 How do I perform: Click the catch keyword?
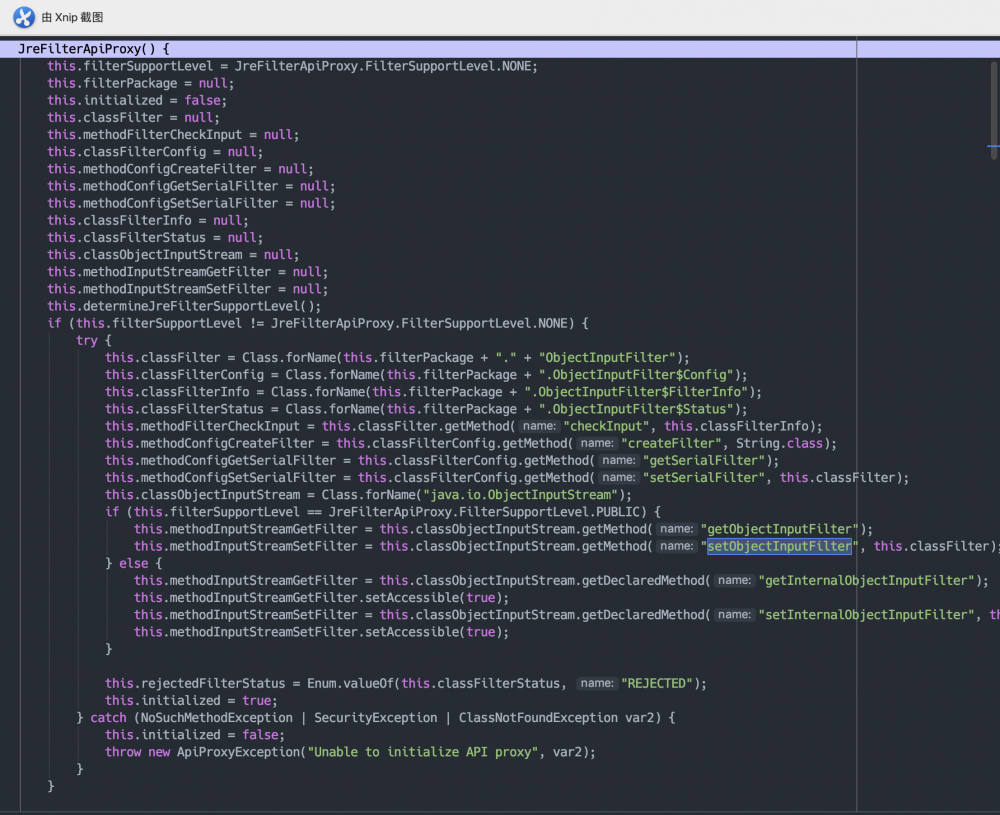(x=108, y=718)
